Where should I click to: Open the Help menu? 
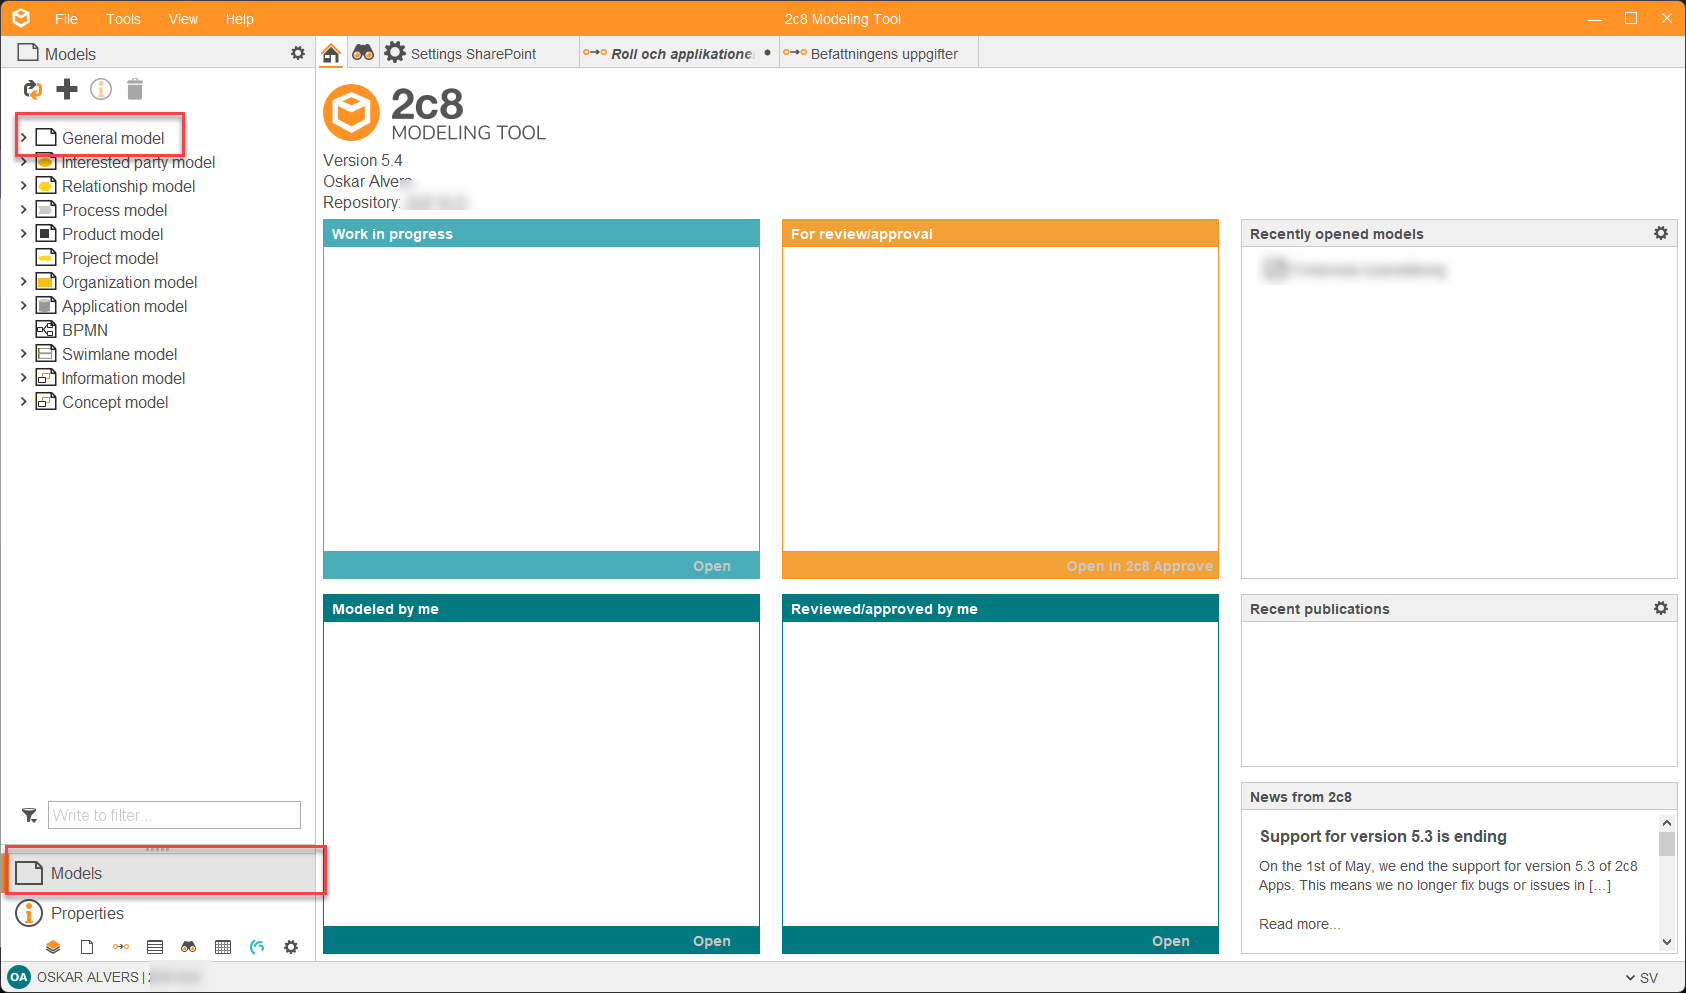click(x=239, y=19)
